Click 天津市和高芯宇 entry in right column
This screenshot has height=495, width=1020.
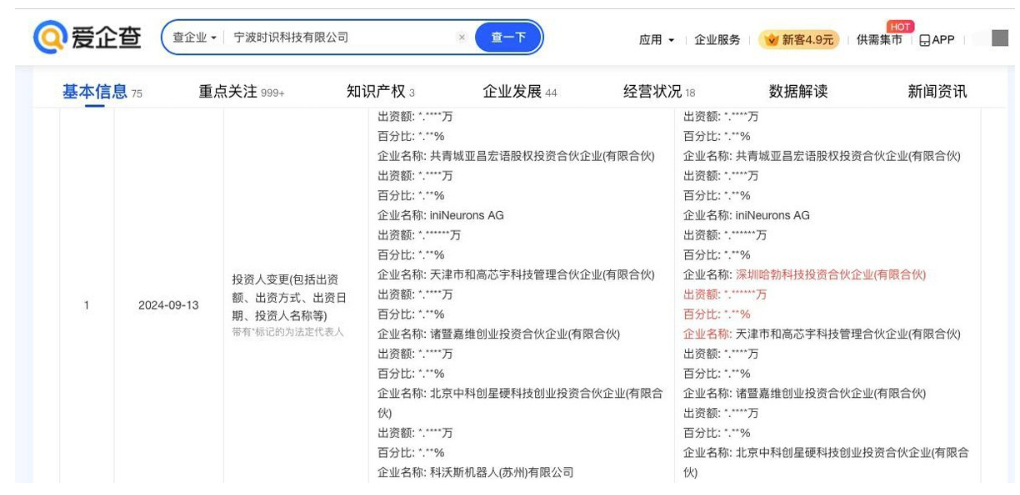point(848,334)
